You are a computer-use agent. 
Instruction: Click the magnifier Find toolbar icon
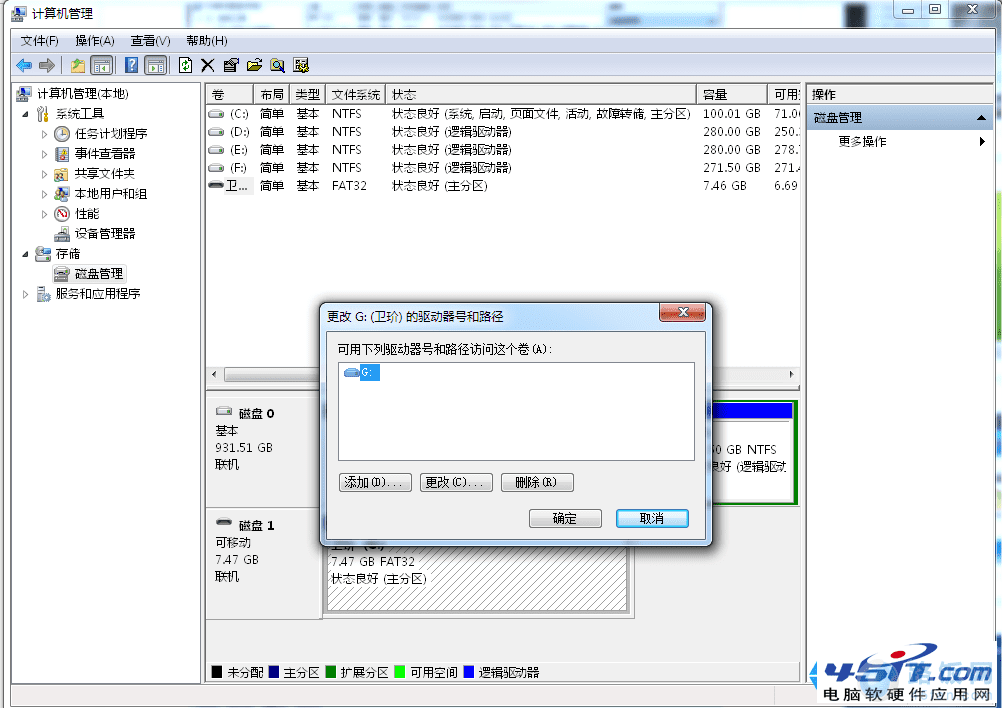(277, 65)
